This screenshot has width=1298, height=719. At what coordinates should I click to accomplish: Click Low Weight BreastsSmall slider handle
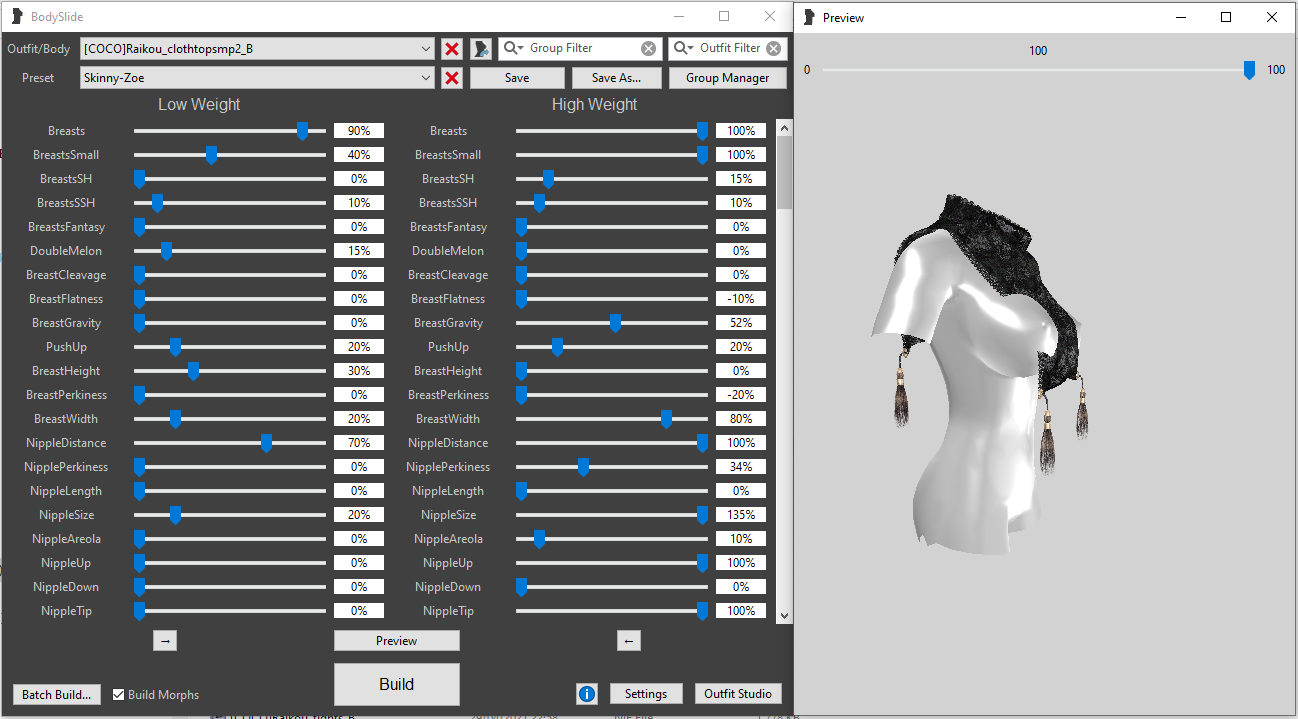click(x=212, y=155)
